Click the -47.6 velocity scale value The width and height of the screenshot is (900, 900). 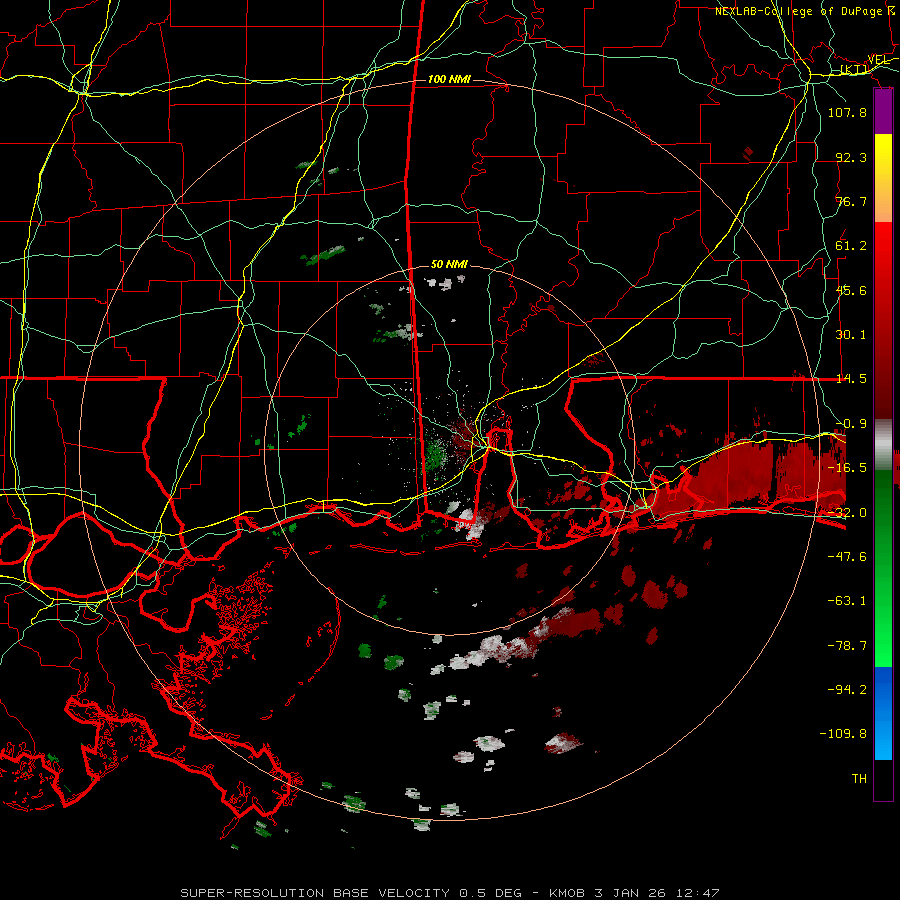(847, 557)
